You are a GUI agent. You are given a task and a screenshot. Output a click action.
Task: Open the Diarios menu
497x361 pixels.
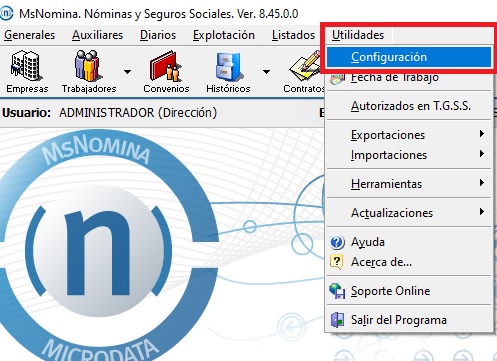tap(158, 35)
